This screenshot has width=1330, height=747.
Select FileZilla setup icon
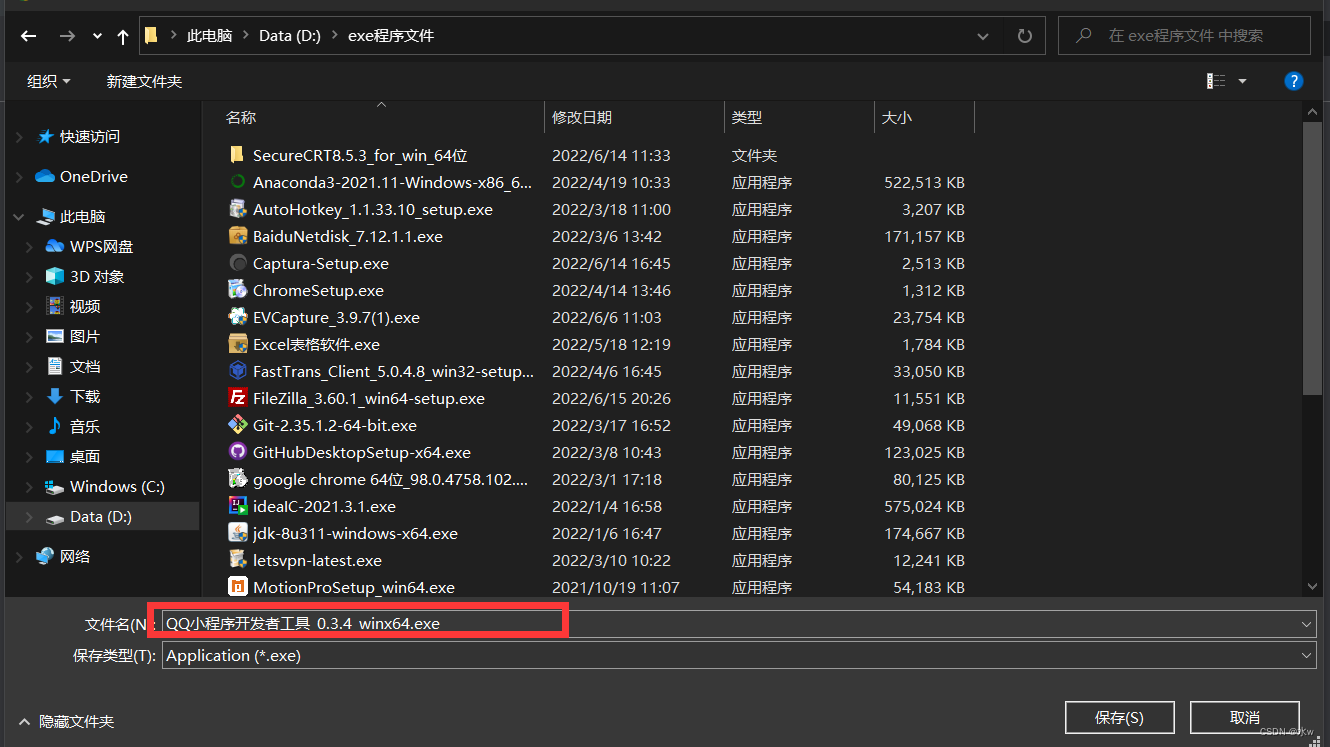tap(237, 398)
